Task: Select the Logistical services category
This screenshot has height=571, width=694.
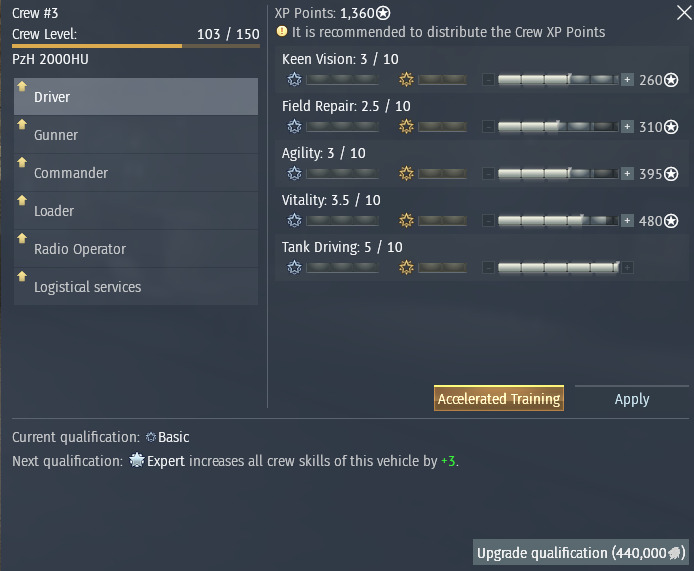Action: [x=136, y=287]
